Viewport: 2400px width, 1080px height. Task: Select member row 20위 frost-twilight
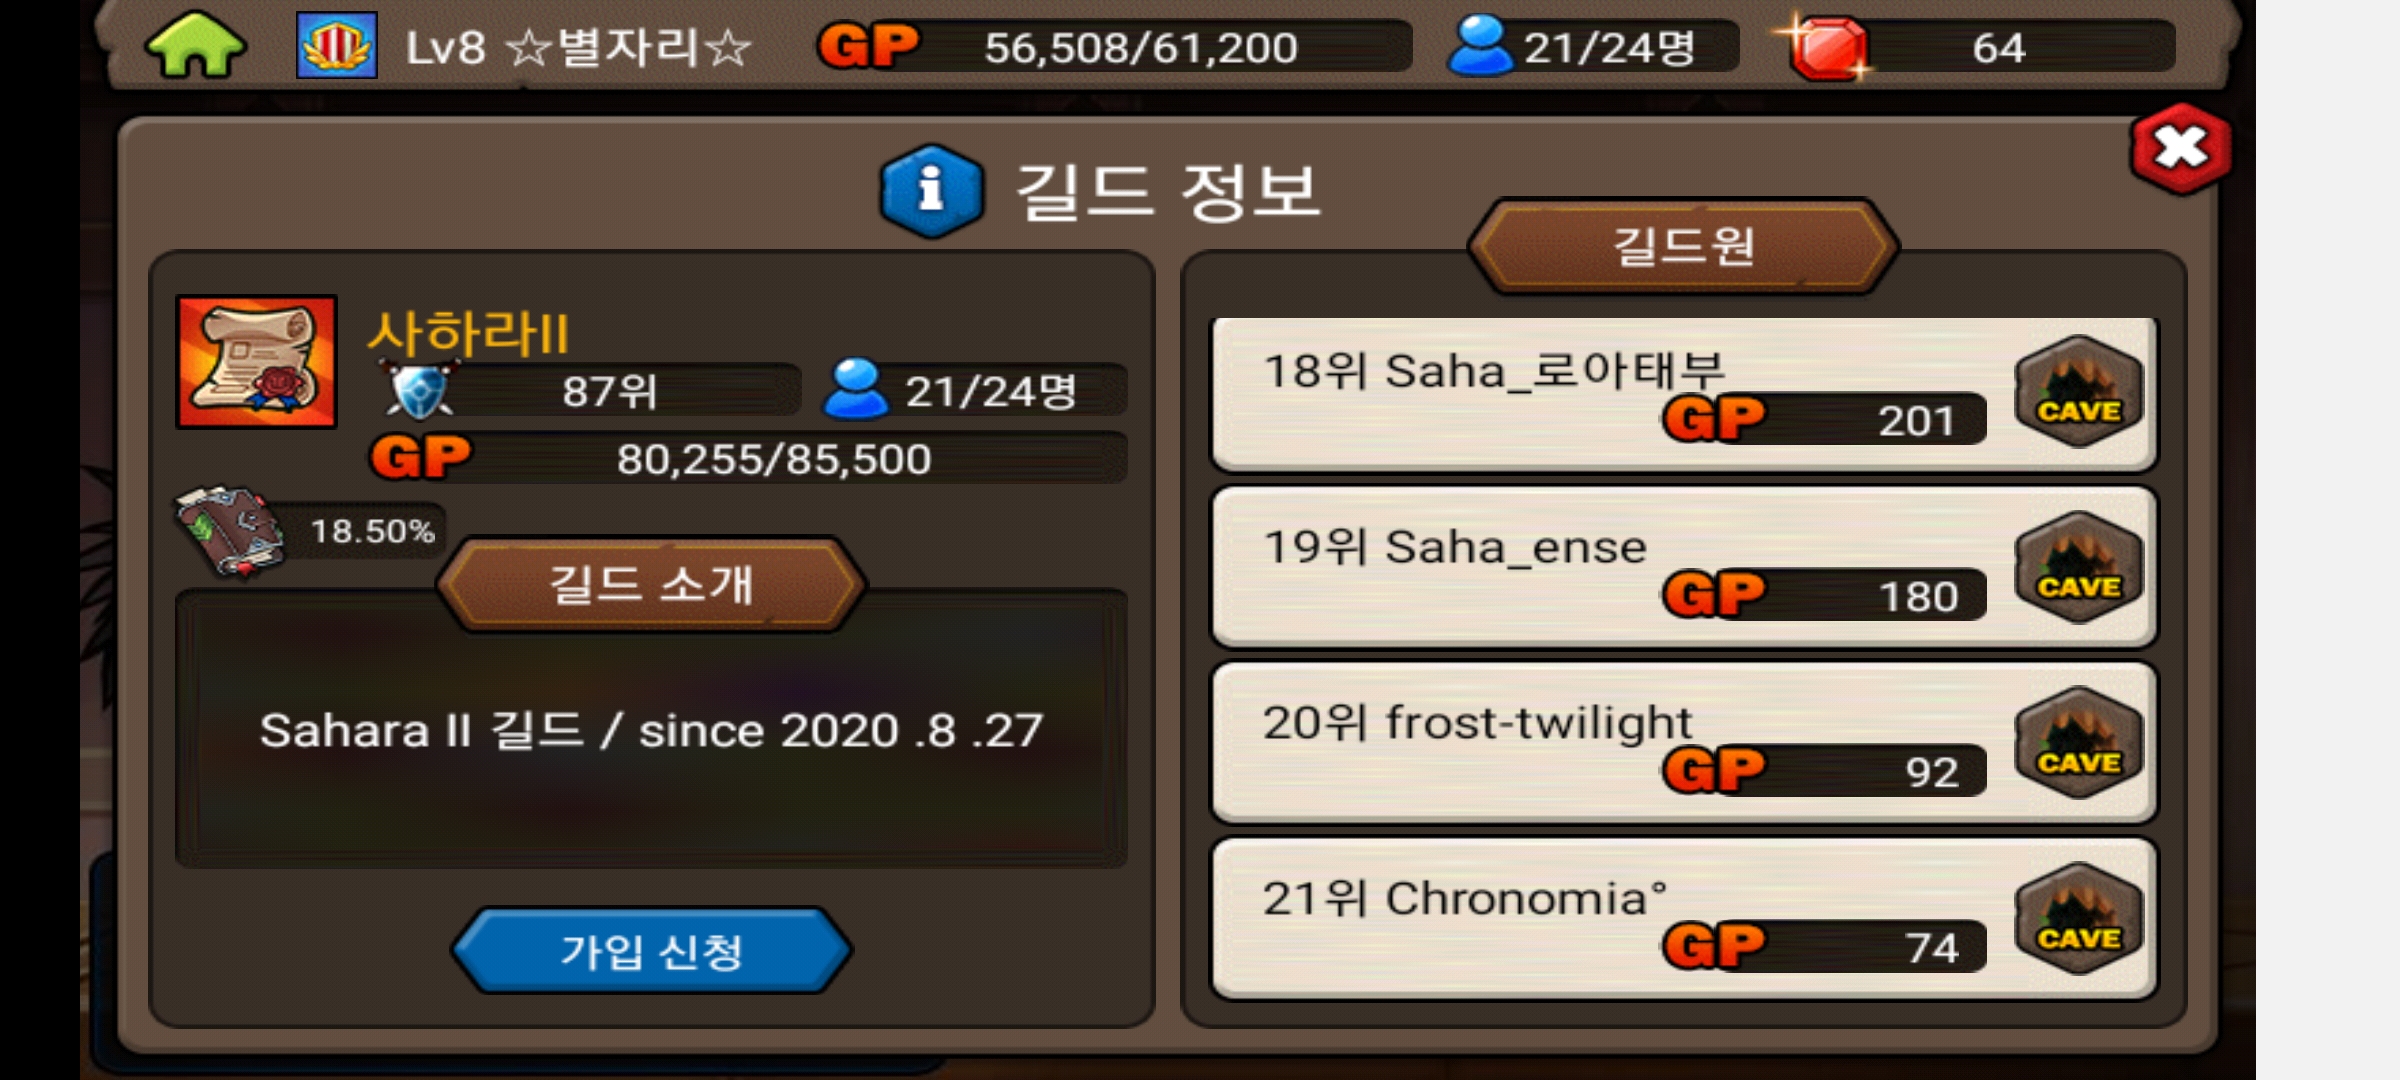[x=1684, y=744]
